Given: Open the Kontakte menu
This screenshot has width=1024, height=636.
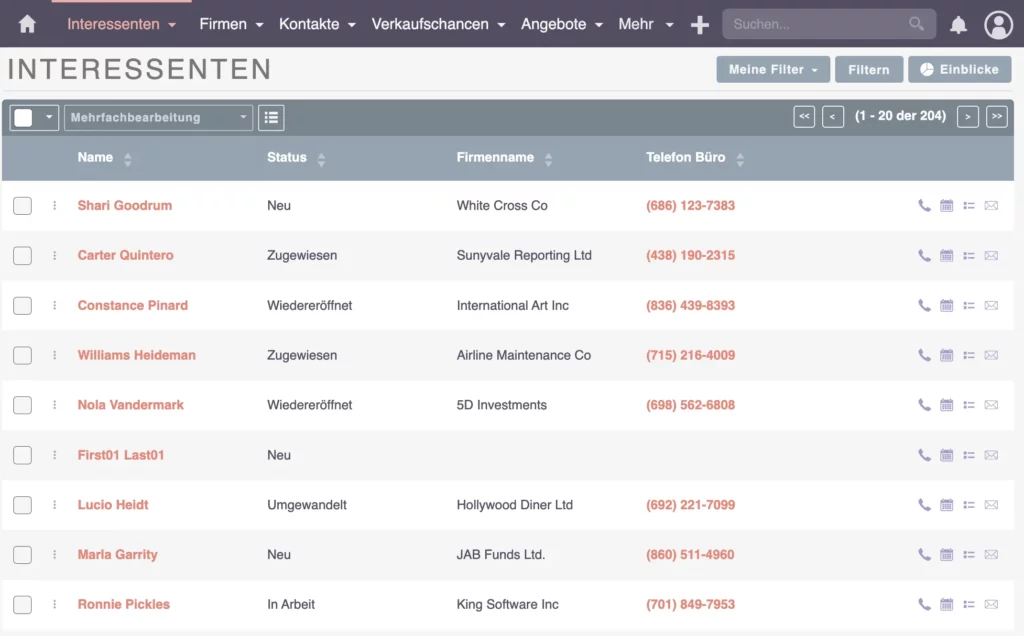Looking at the screenshot, I should pyautogui.click(x=317, y=24).
